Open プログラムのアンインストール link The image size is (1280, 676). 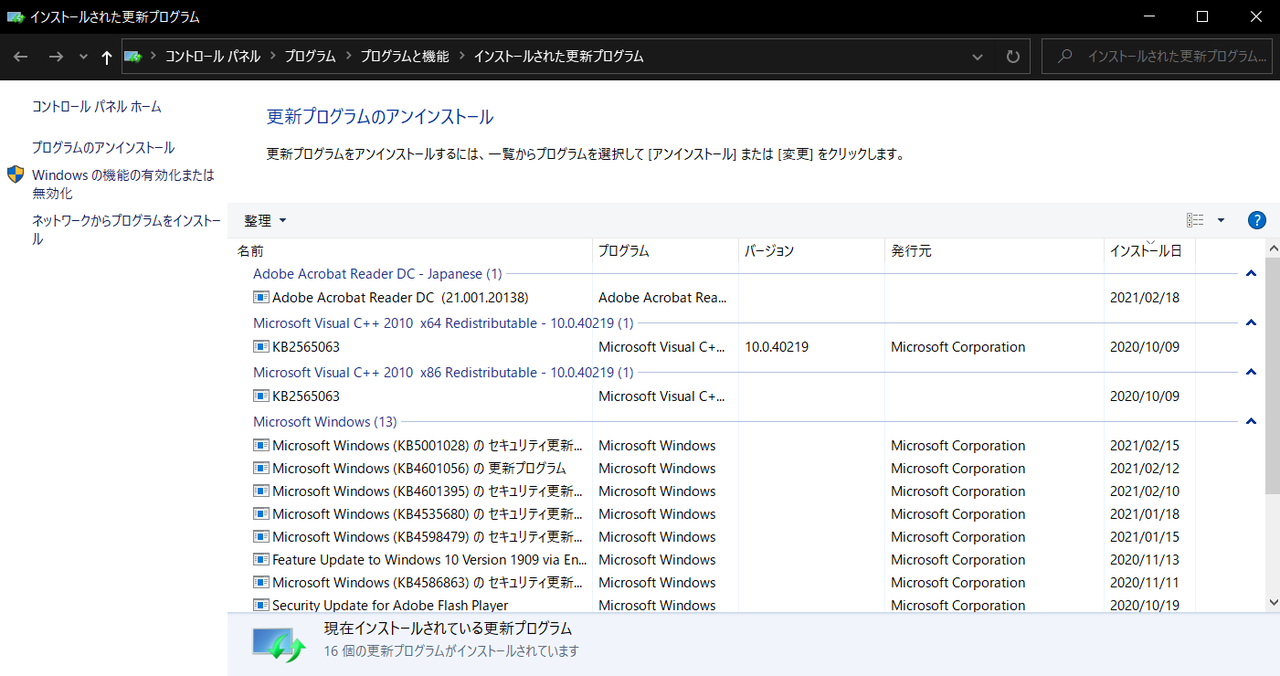103,147
